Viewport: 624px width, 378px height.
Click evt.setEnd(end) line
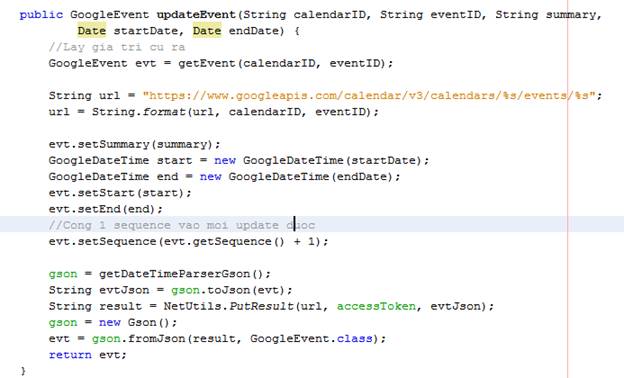tap(106, 209)
